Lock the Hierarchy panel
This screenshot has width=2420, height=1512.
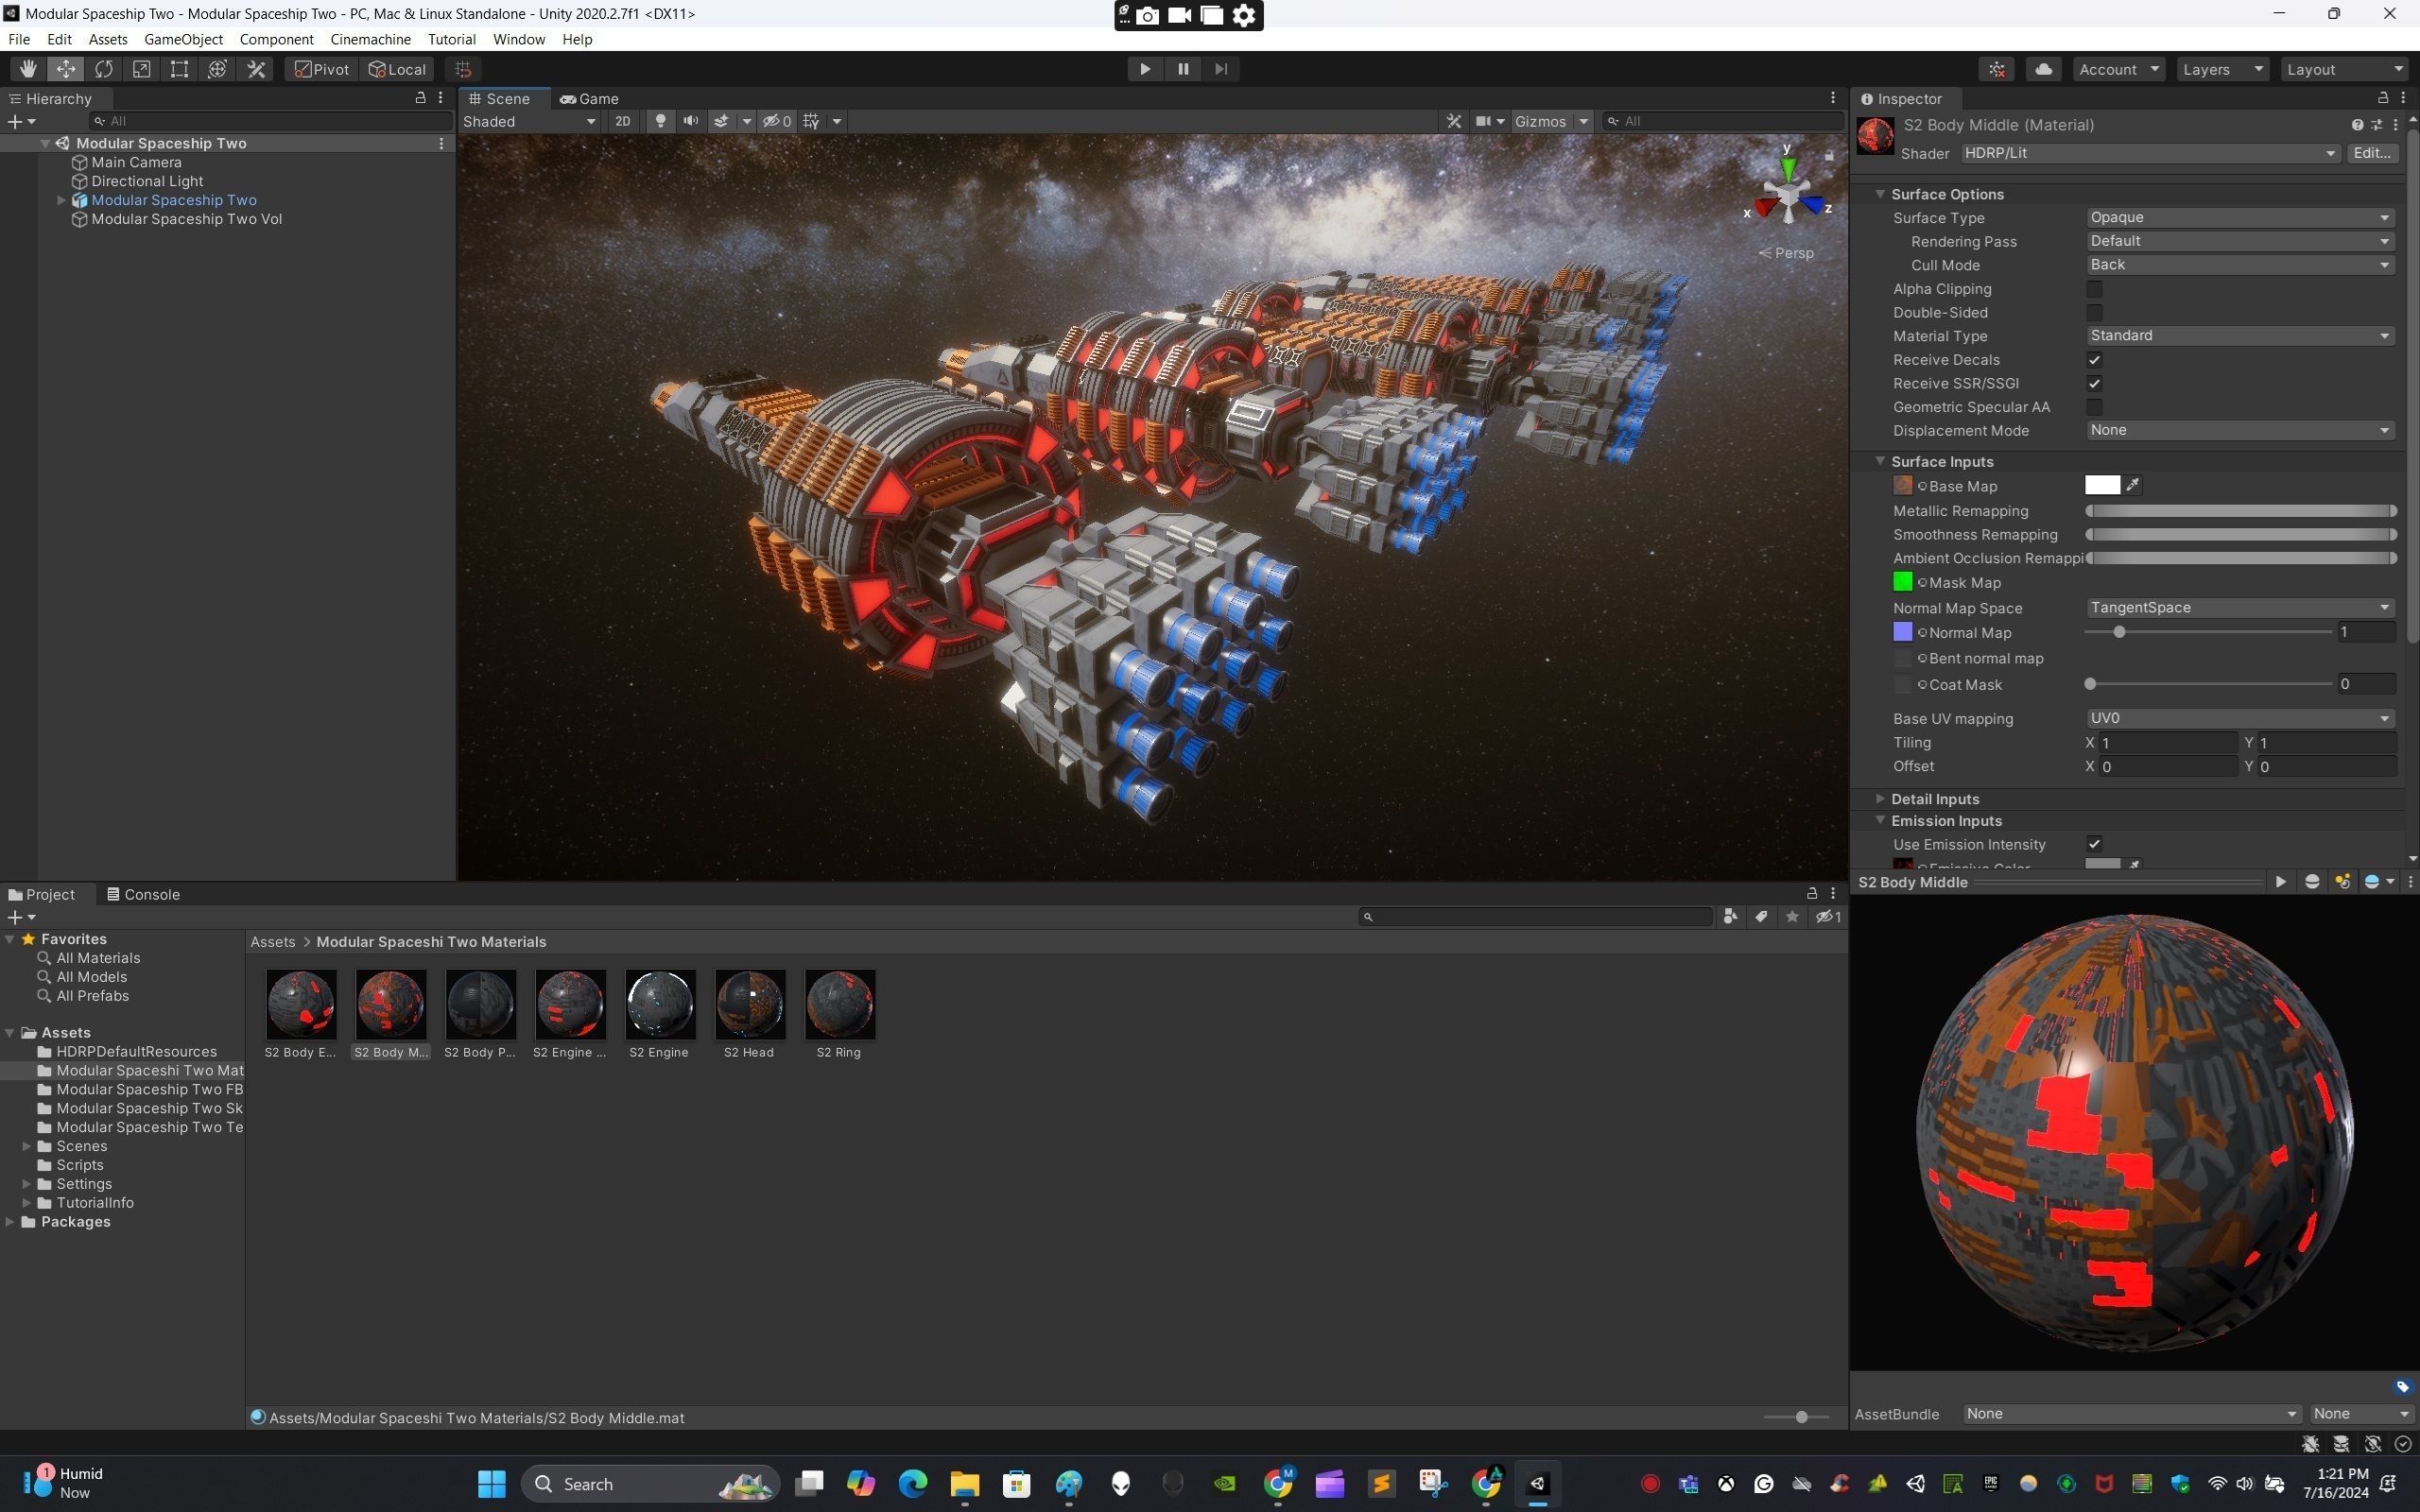pyautogui.click(x=420, y=98)
